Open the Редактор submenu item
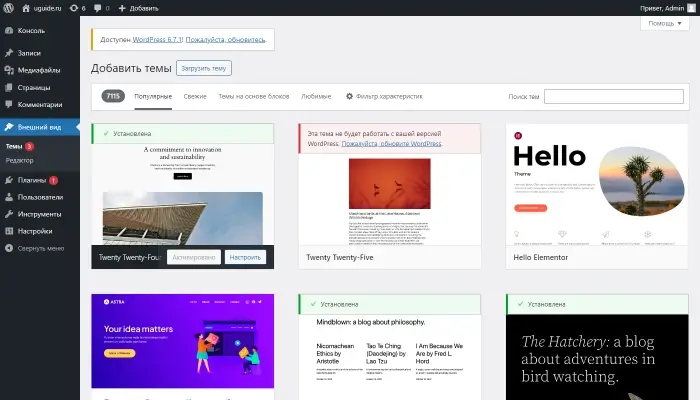The height and width of the screenshot is (400, 700). [x=20, y=160]
